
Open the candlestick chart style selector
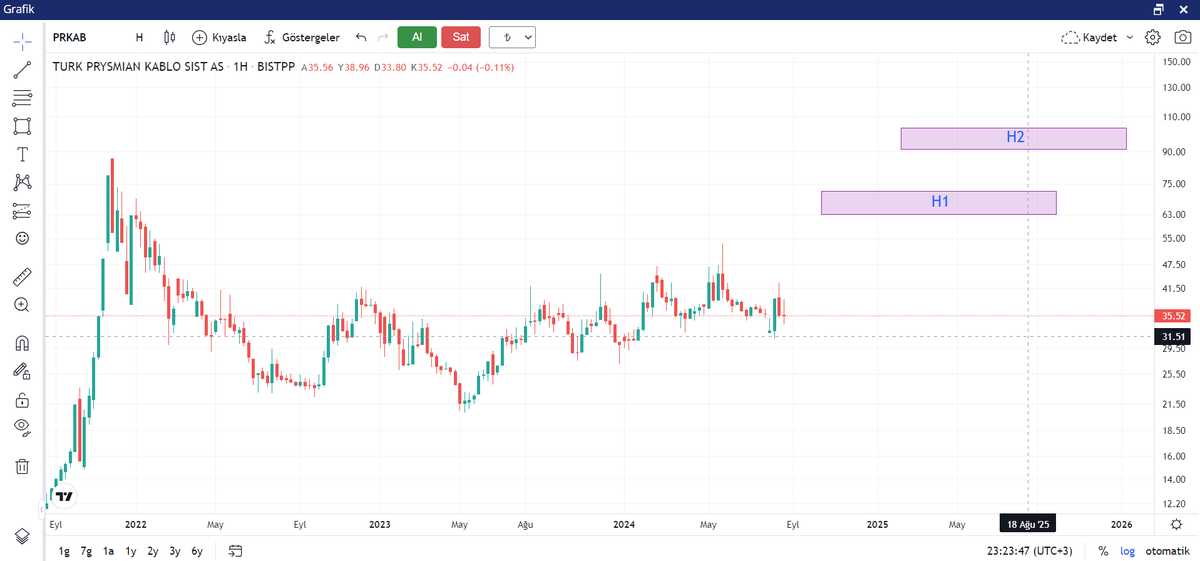coord(170,37)
